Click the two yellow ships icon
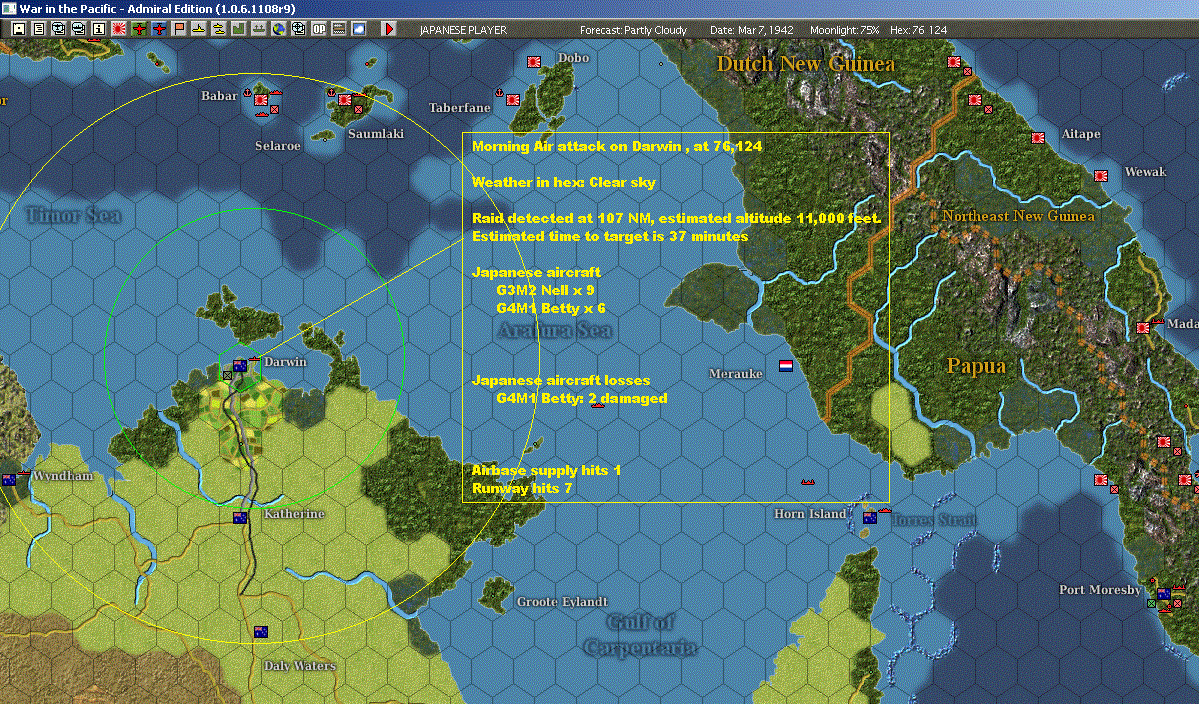The image size is (1199, 704). (219, 29)
